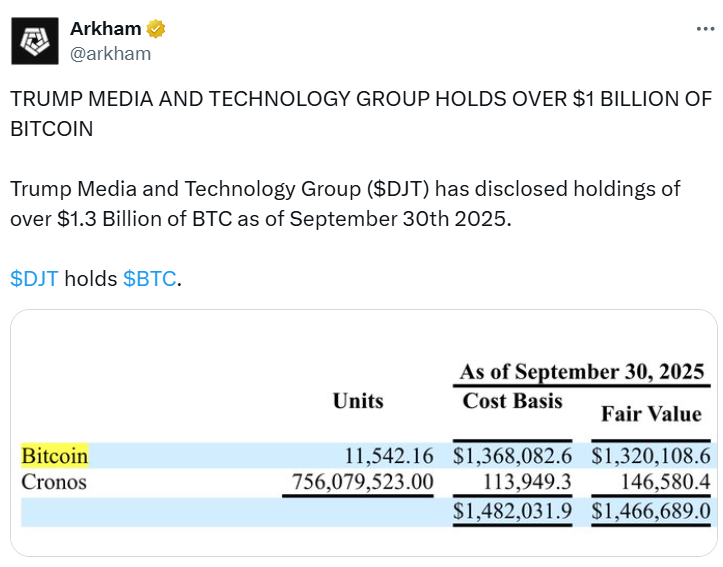The height and width of the screenshot is (567, 723).
Task: Open the three-dot more options menu
Action: pos(703,30)
